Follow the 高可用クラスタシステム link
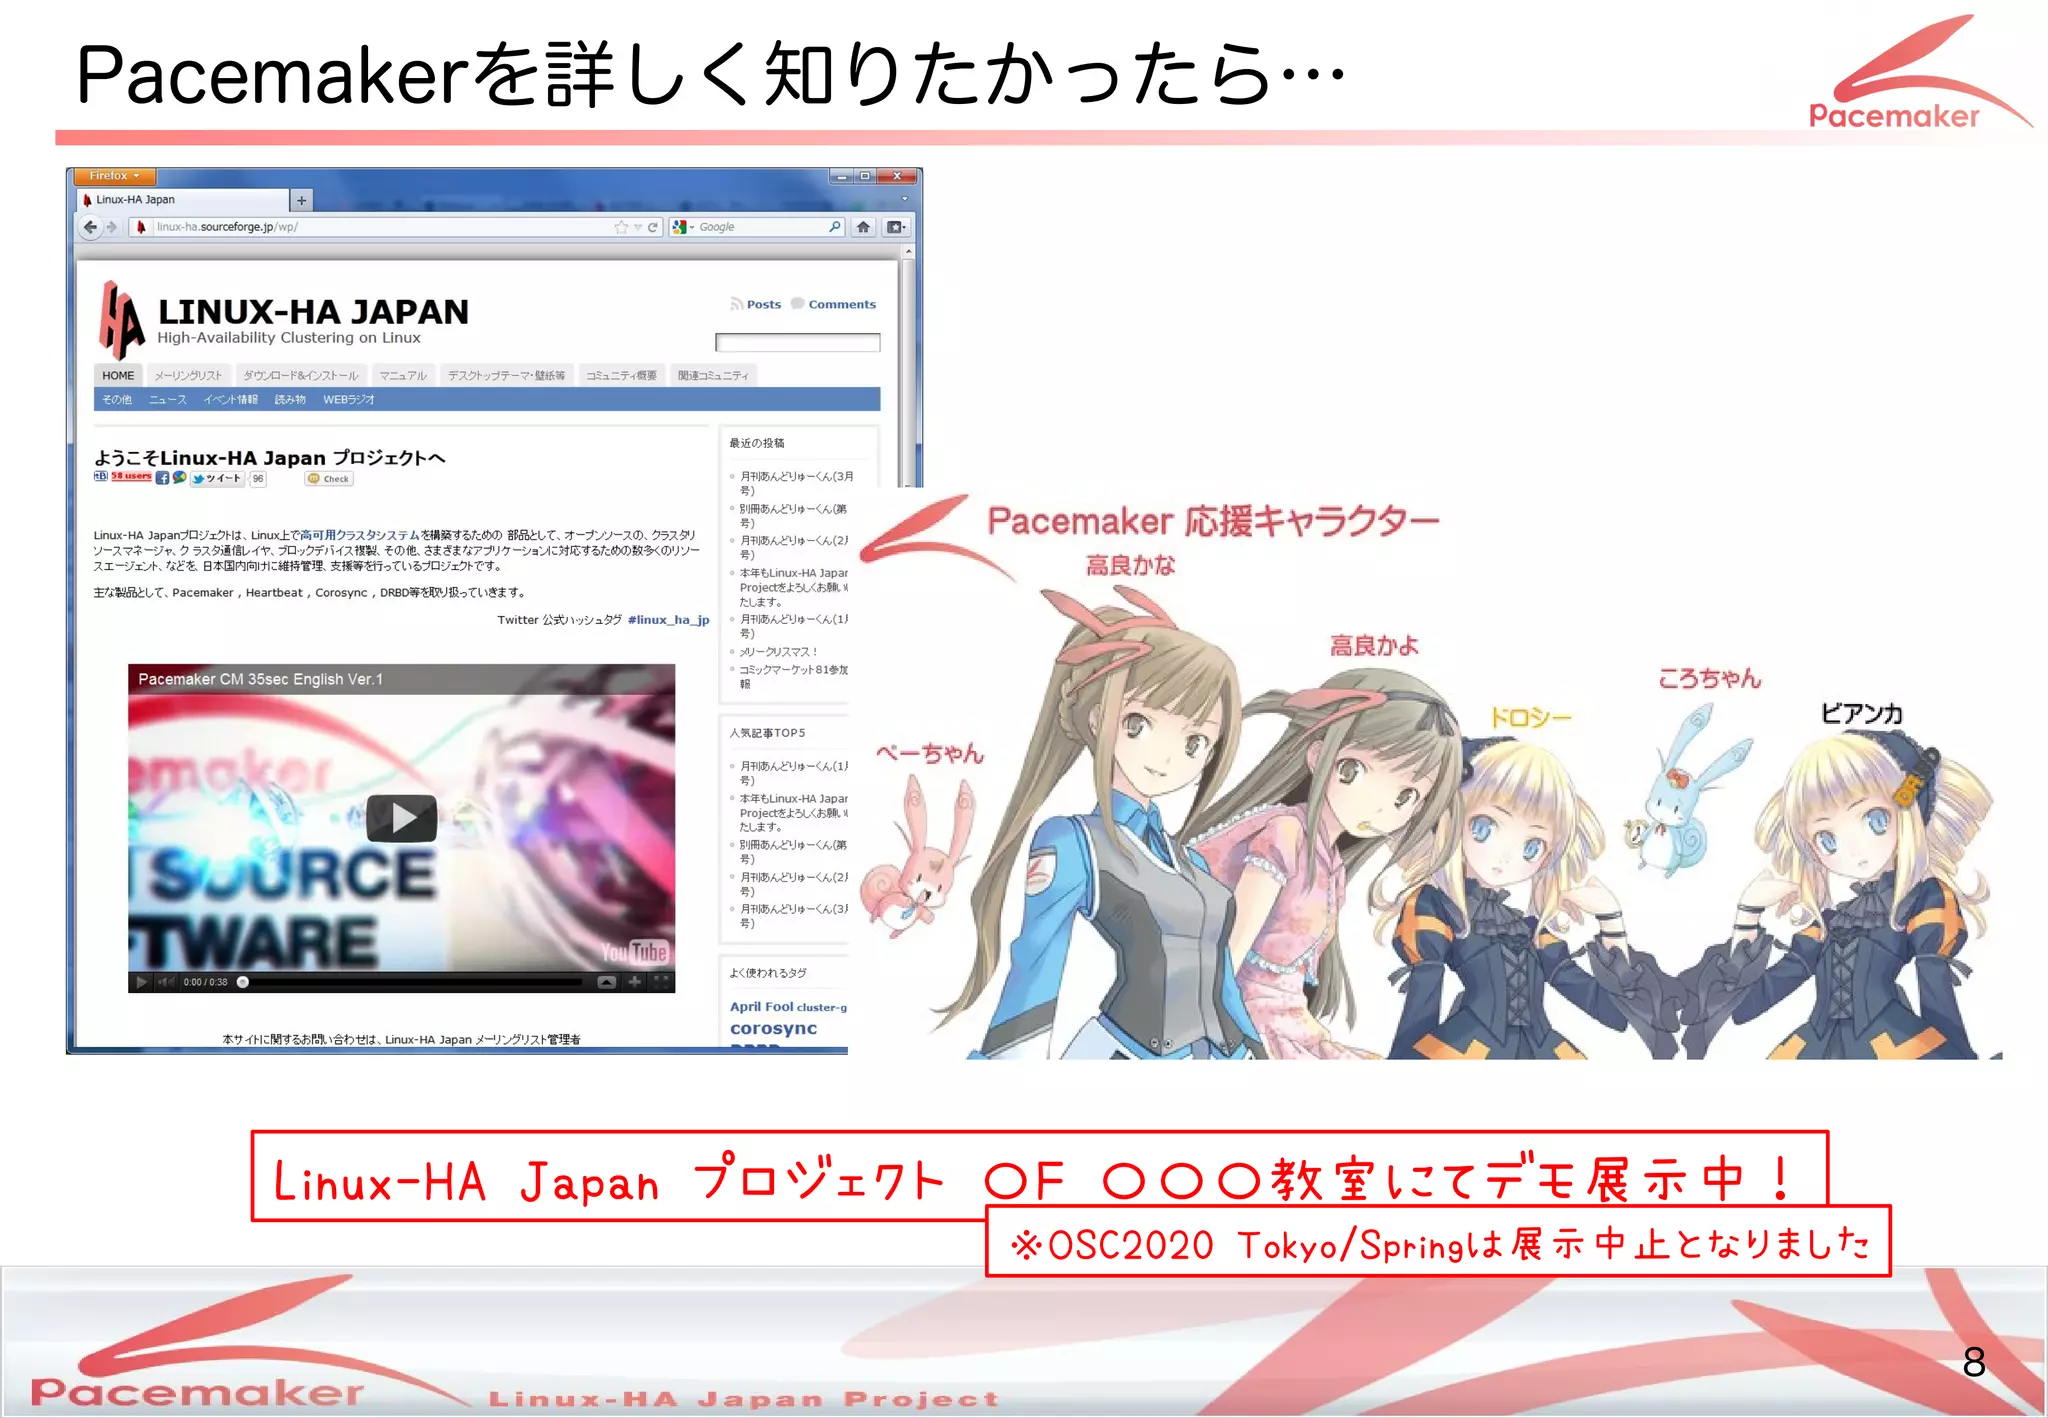 pyautogui.click(x=360, y=535)
